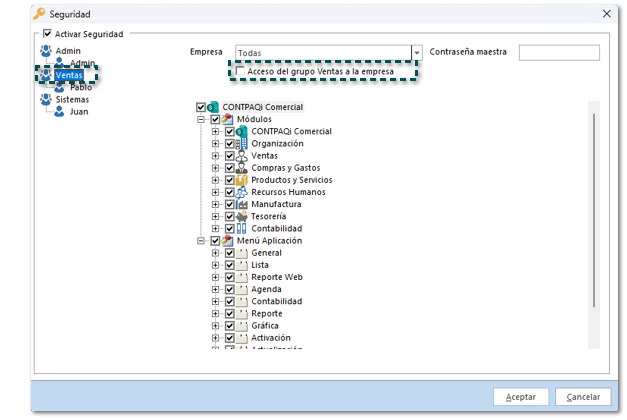
Task: Expand the Recursos Humanos node
Action: [x=215, y=192]
